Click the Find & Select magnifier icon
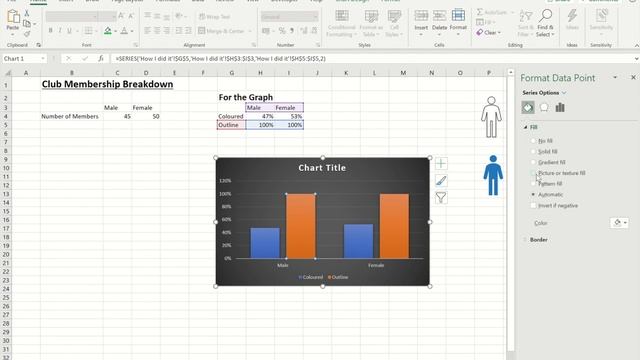The width and height of the screenshot is (640, 360). click(545, 16)
